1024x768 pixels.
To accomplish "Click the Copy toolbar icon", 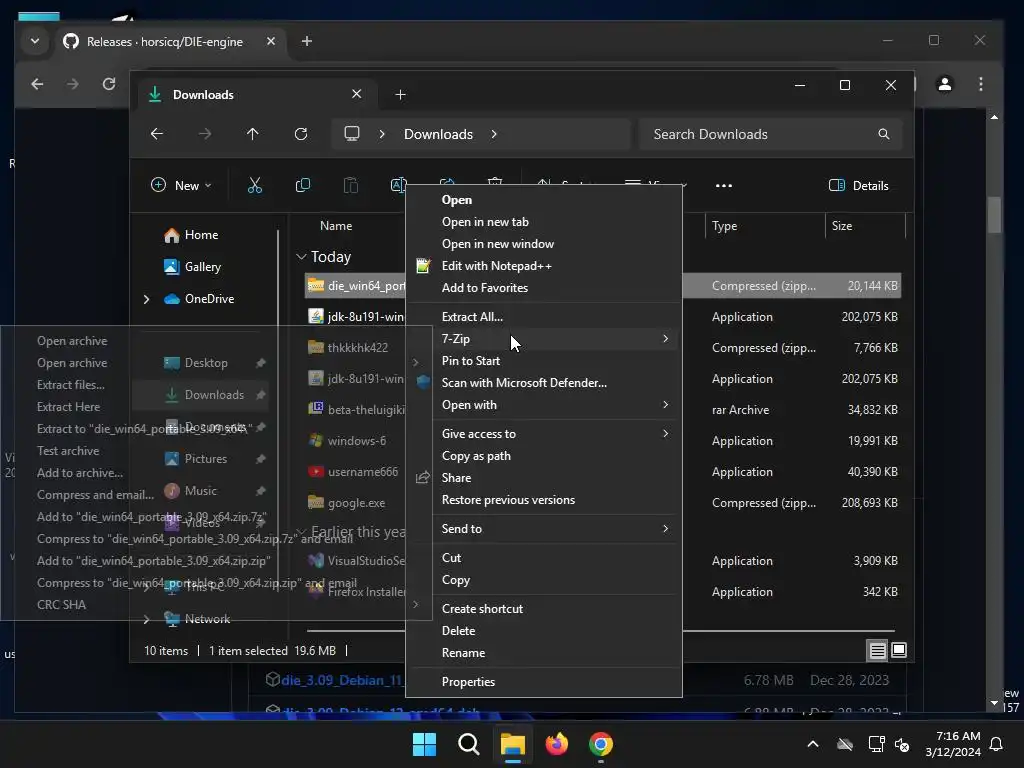I will click(302, 185).
